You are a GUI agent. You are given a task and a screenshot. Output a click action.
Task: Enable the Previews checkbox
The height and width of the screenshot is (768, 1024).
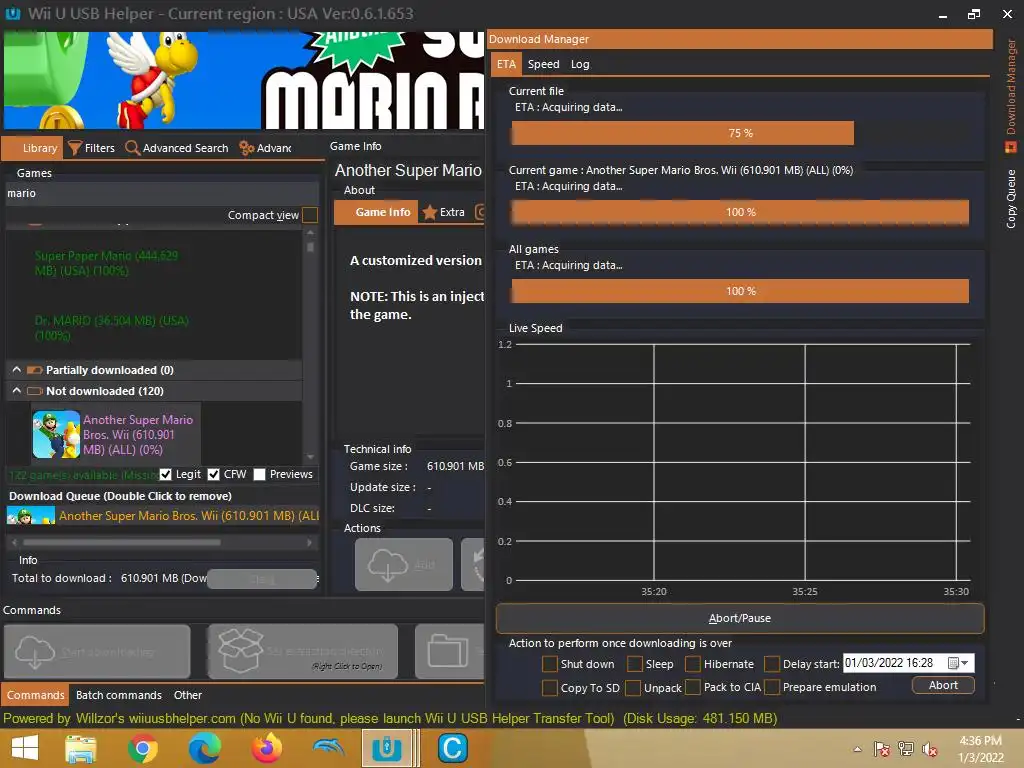click(259, 475)
